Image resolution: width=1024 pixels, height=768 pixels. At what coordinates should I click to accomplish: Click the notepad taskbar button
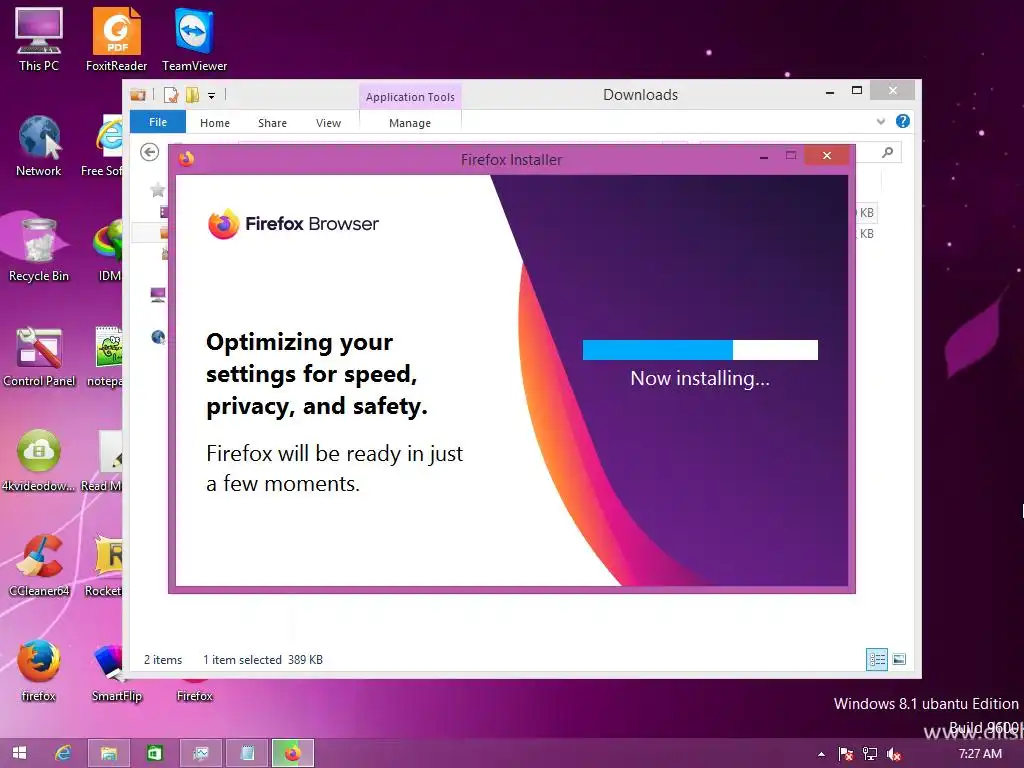coord(247,753)
